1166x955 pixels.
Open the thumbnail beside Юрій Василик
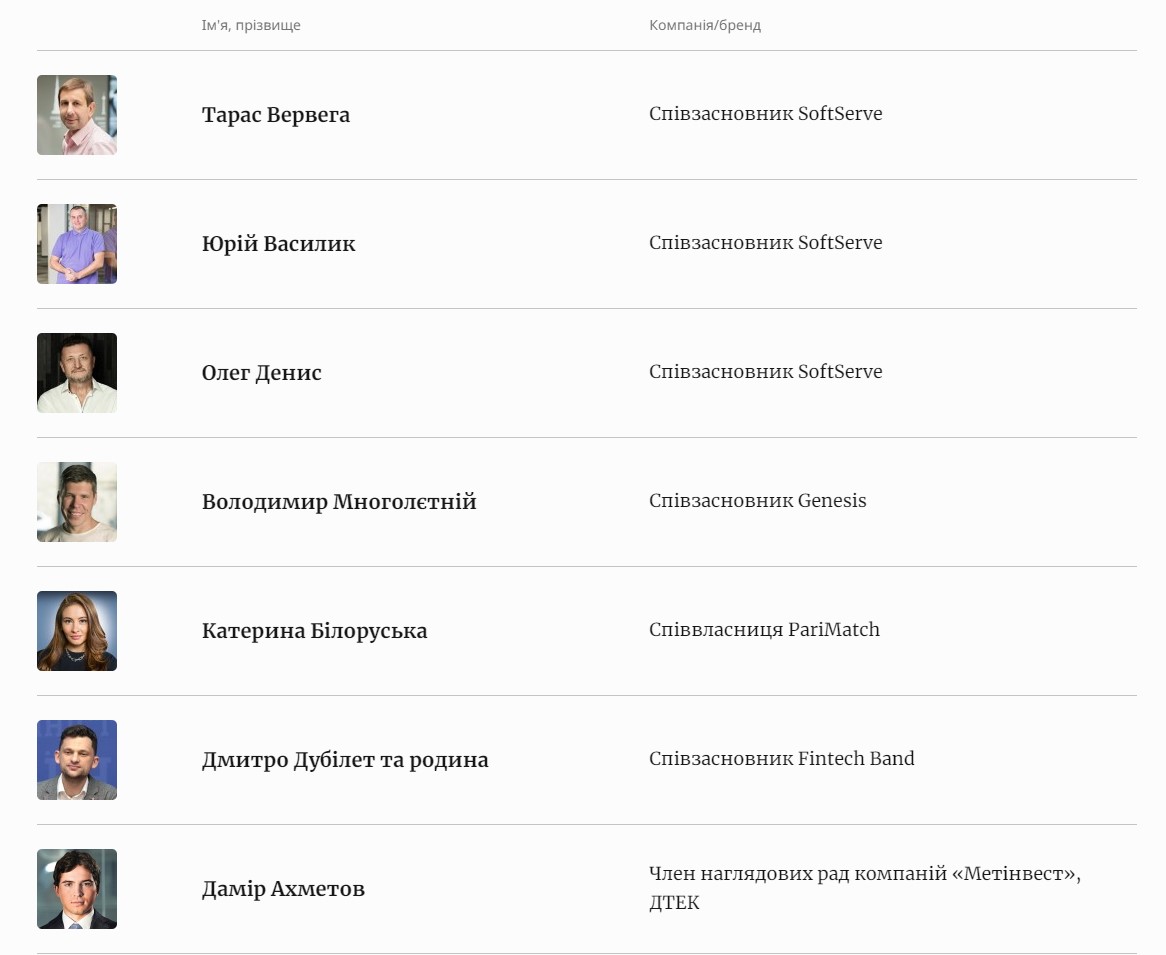(77, 244)
